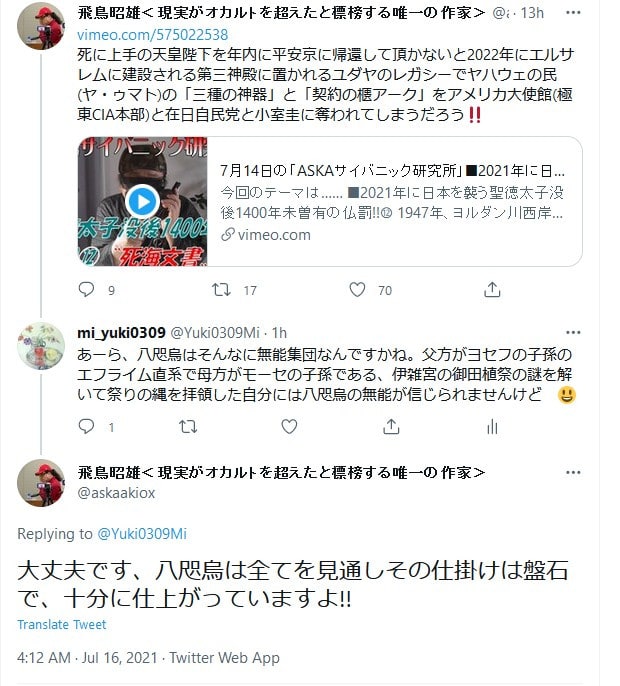The height and width of the screenshot is (686, 620).
Task: Open @Yuki0309Mi mention in Replying to
Action: (142, 534)
